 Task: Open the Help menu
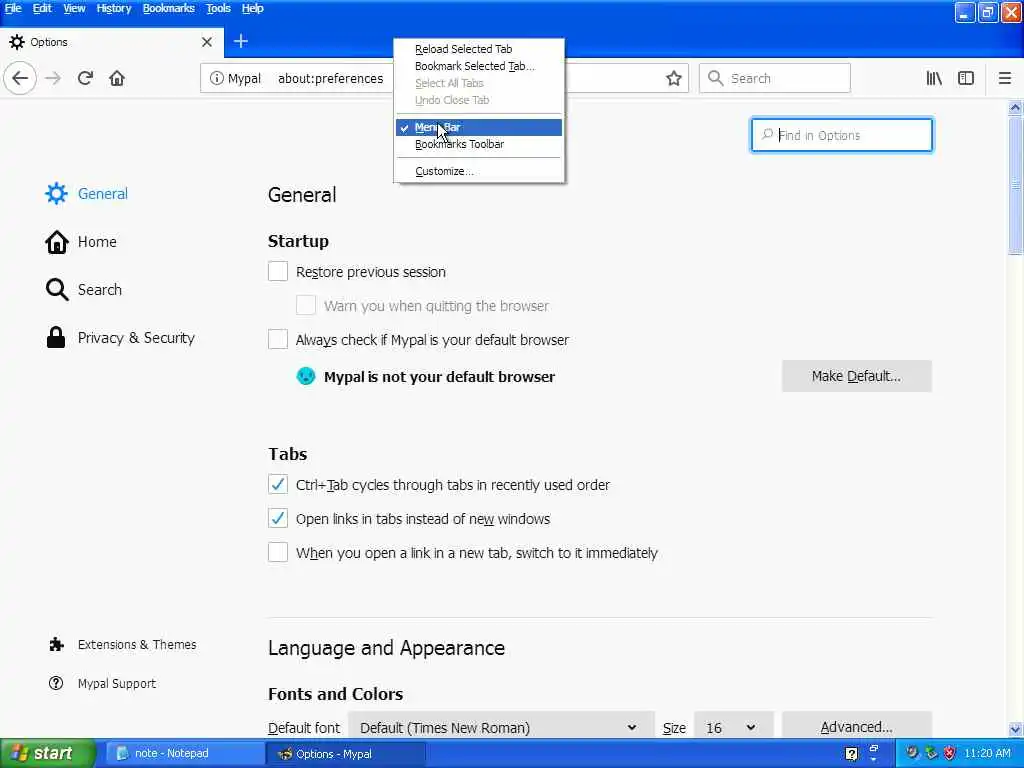tap(253, 8)
